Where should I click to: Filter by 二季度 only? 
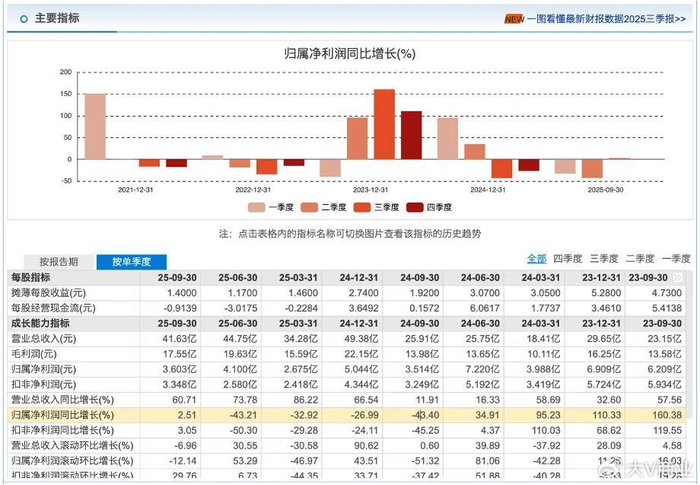tap(640, 259)
